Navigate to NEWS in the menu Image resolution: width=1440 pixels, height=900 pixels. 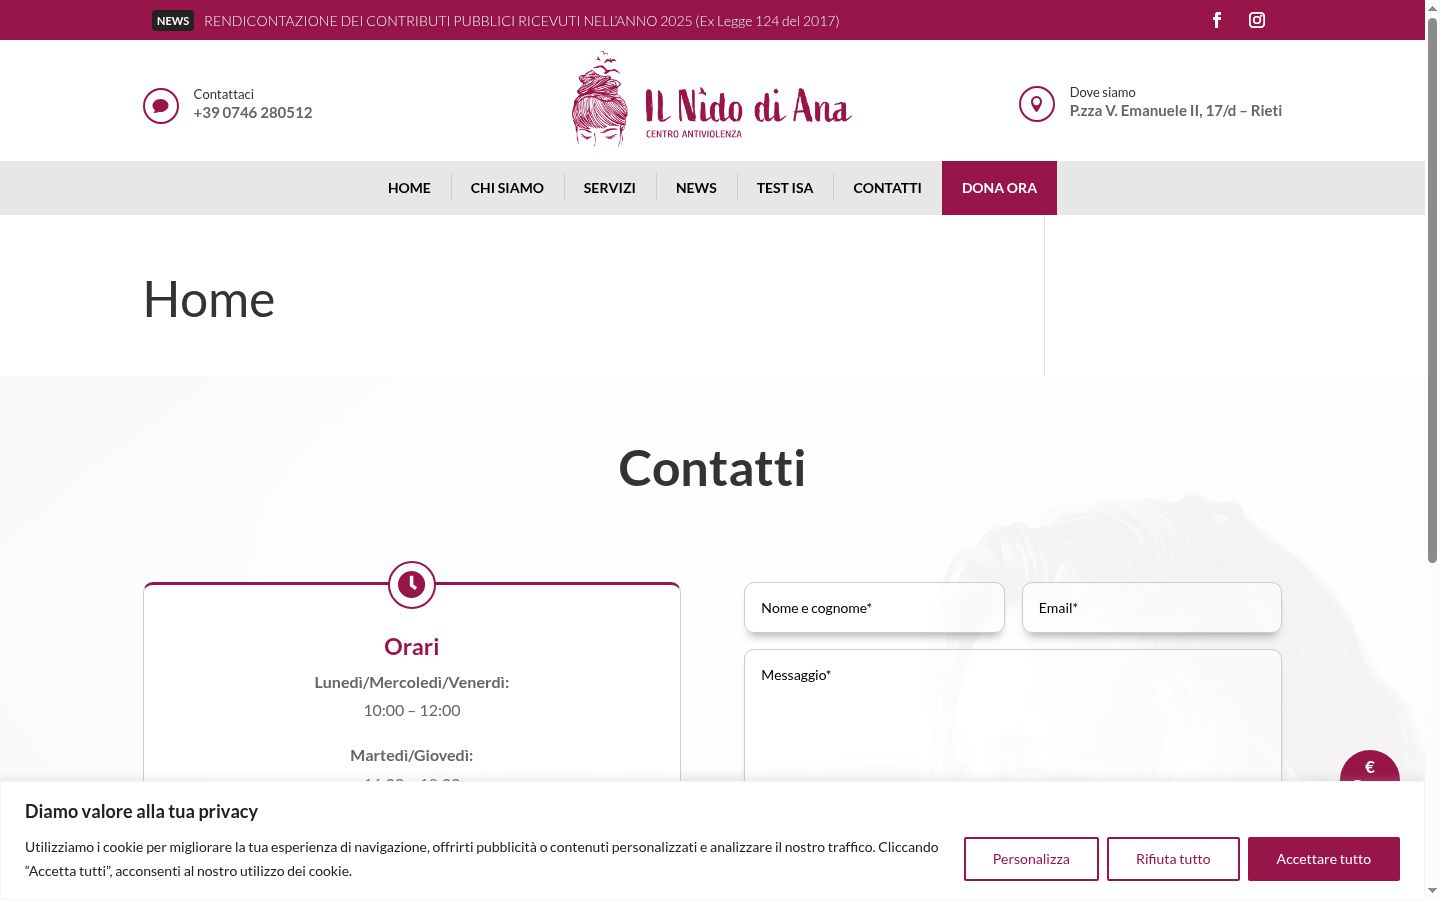coord(696,188)
